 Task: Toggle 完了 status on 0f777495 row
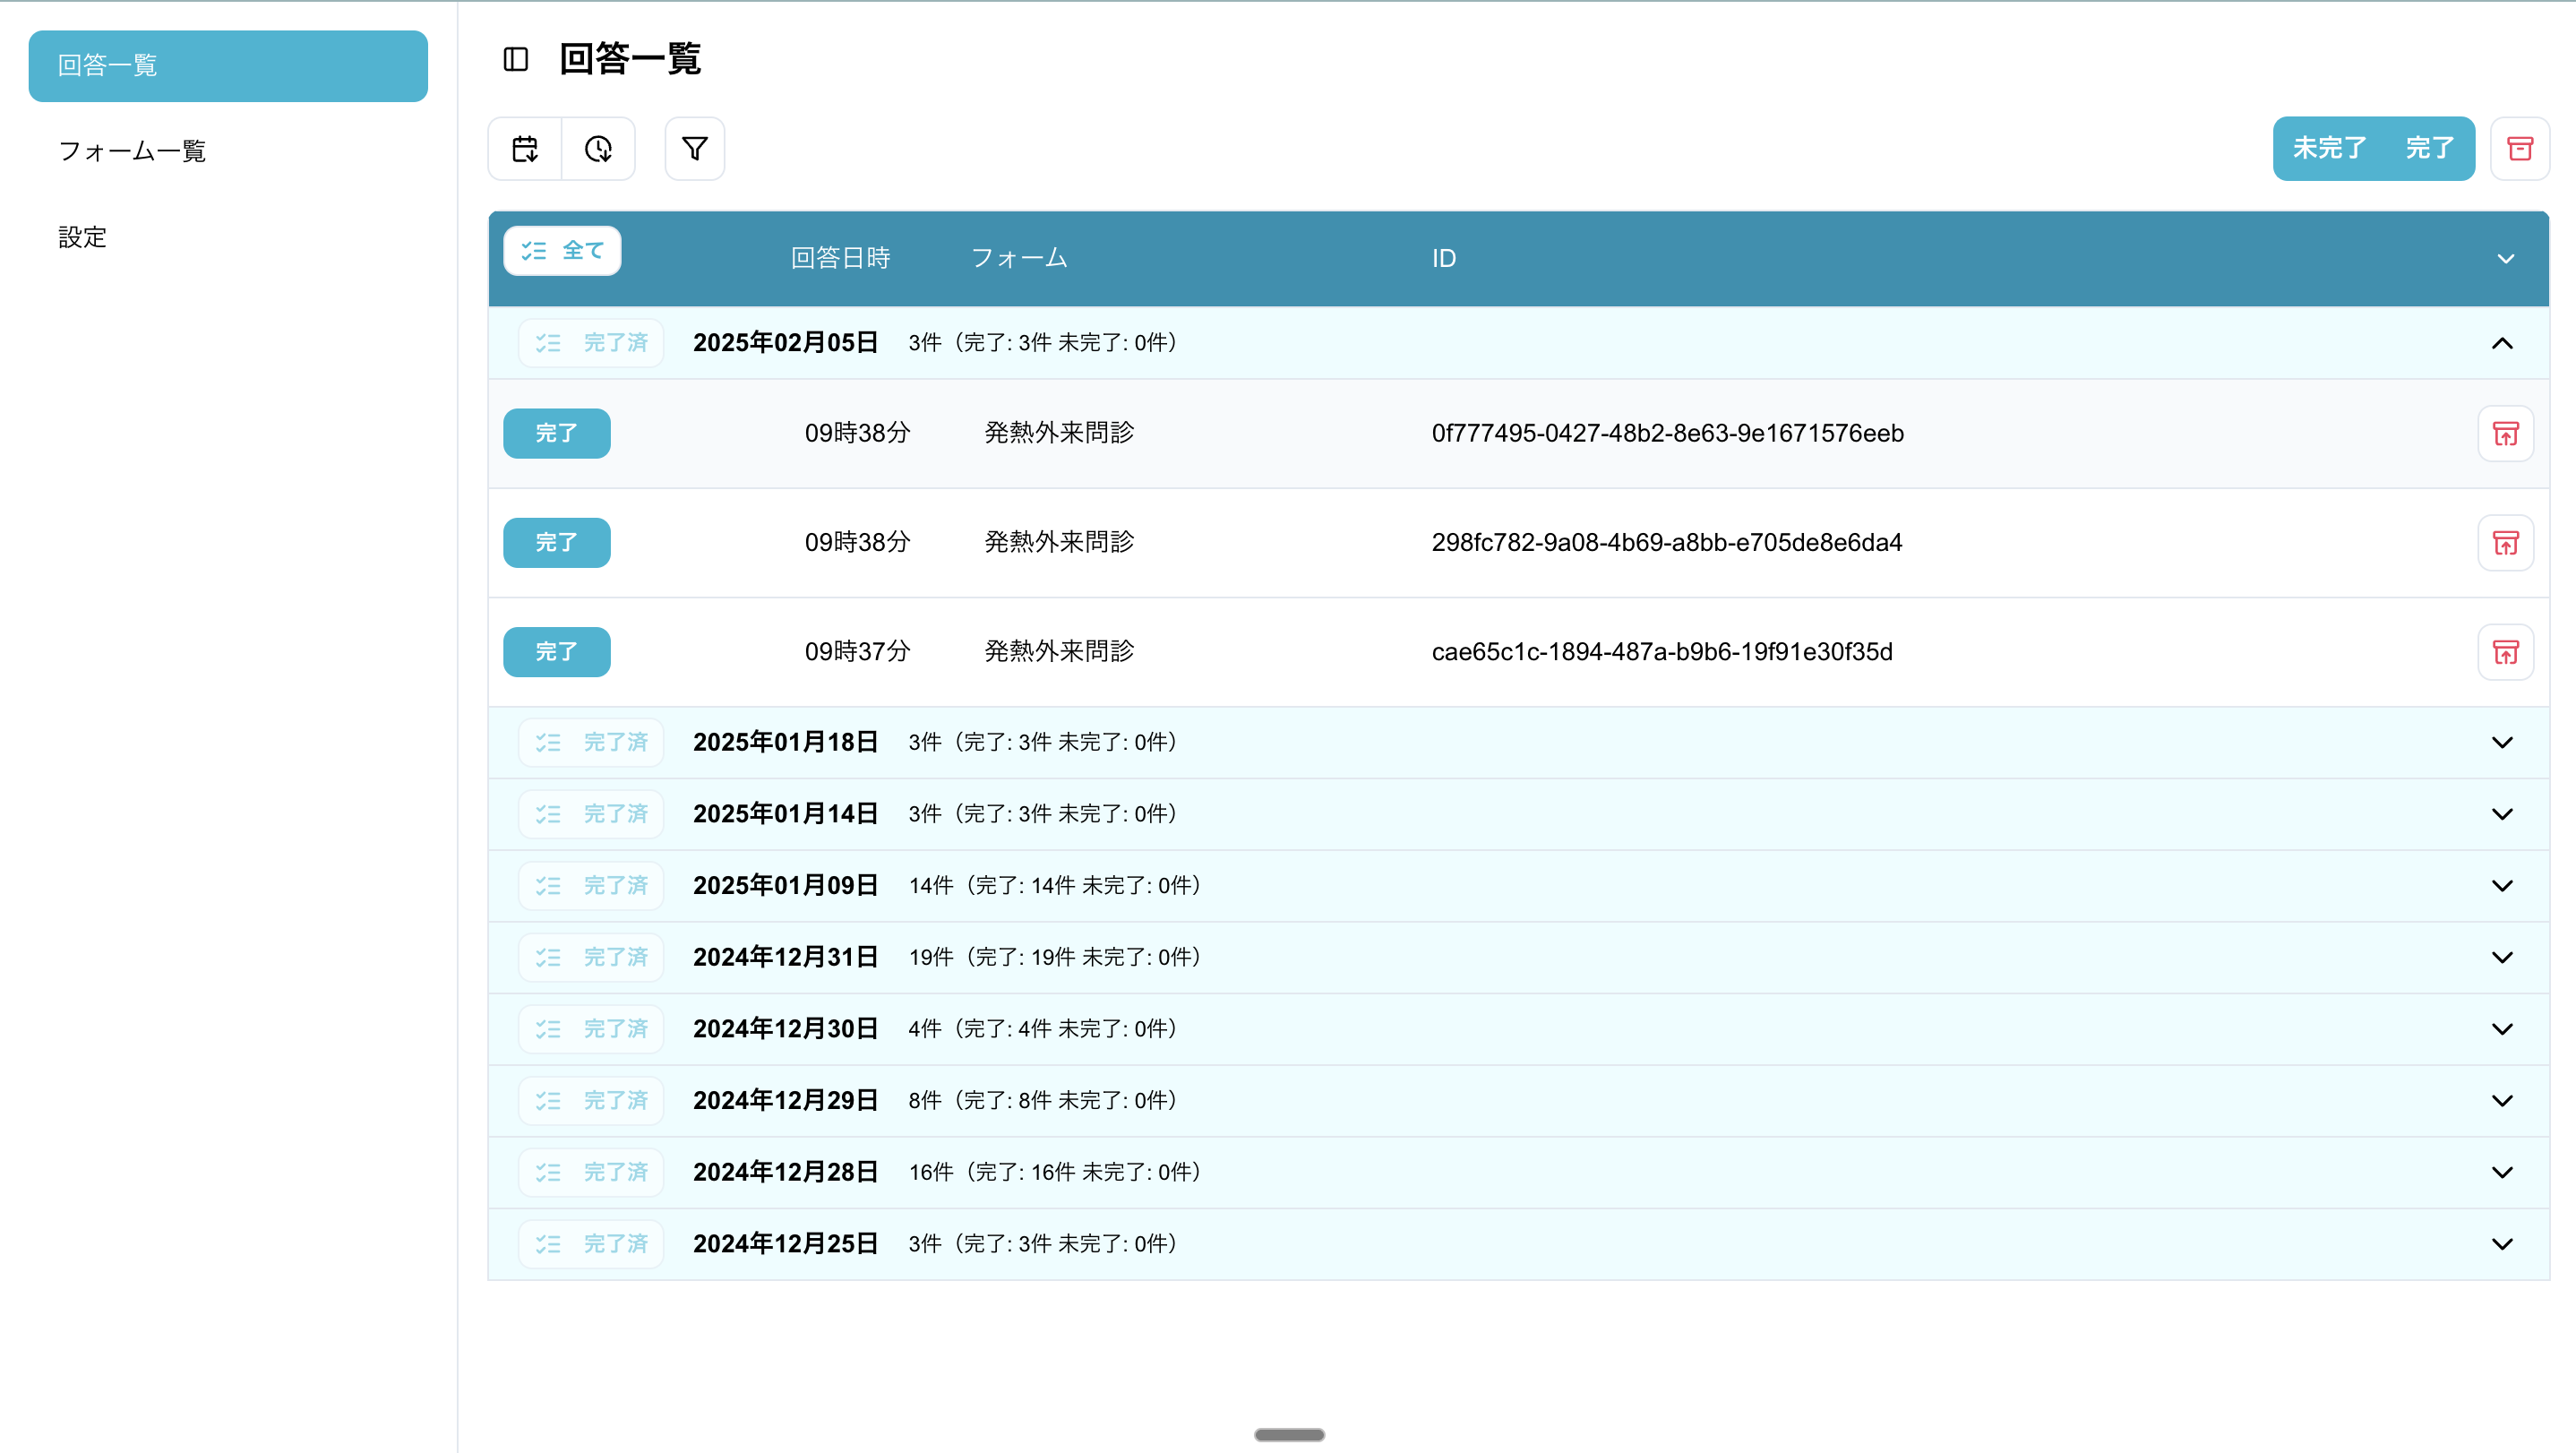[556, 434]
